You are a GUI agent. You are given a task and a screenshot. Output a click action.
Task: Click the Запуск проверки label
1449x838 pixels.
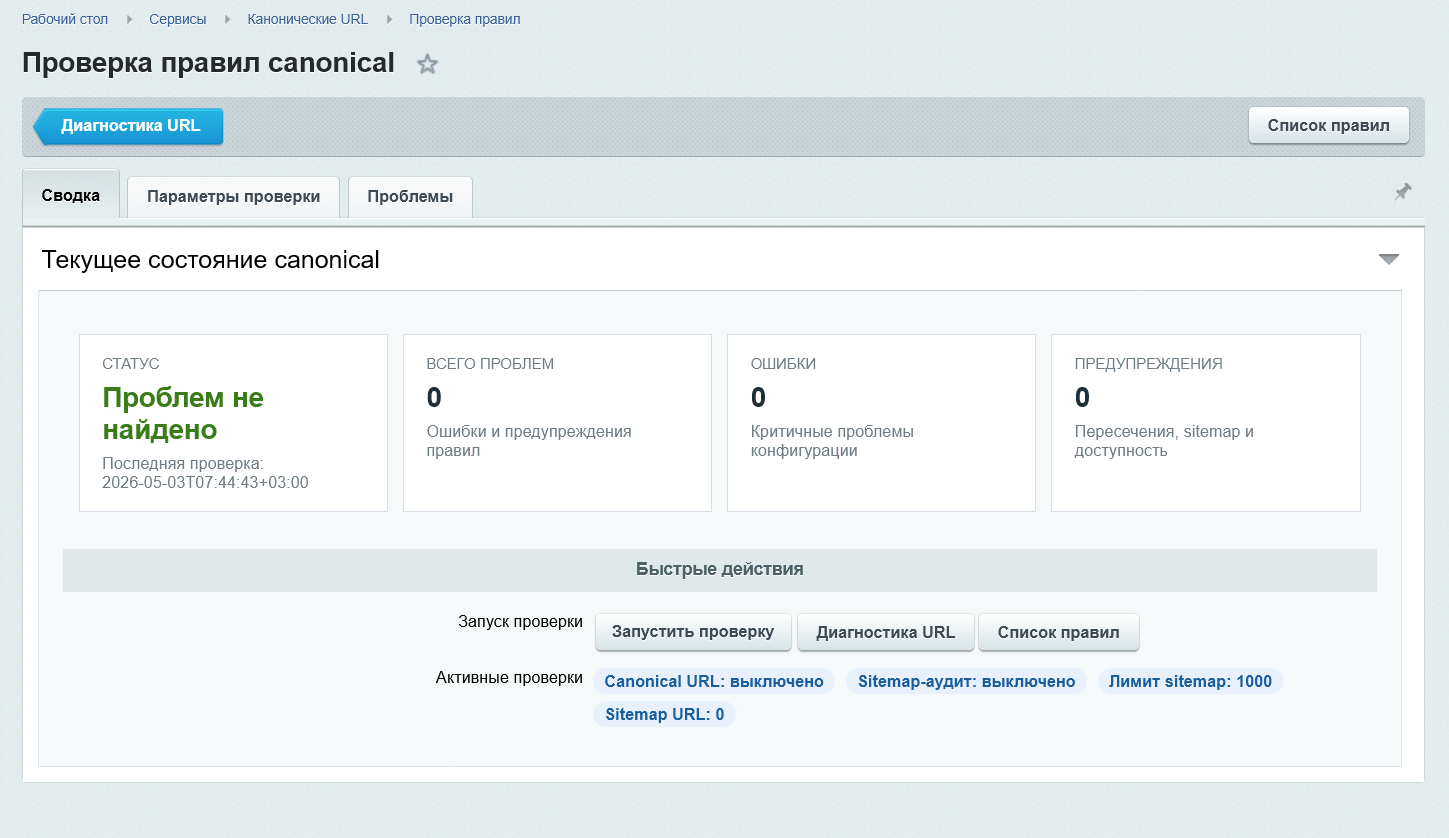point(520,621)
